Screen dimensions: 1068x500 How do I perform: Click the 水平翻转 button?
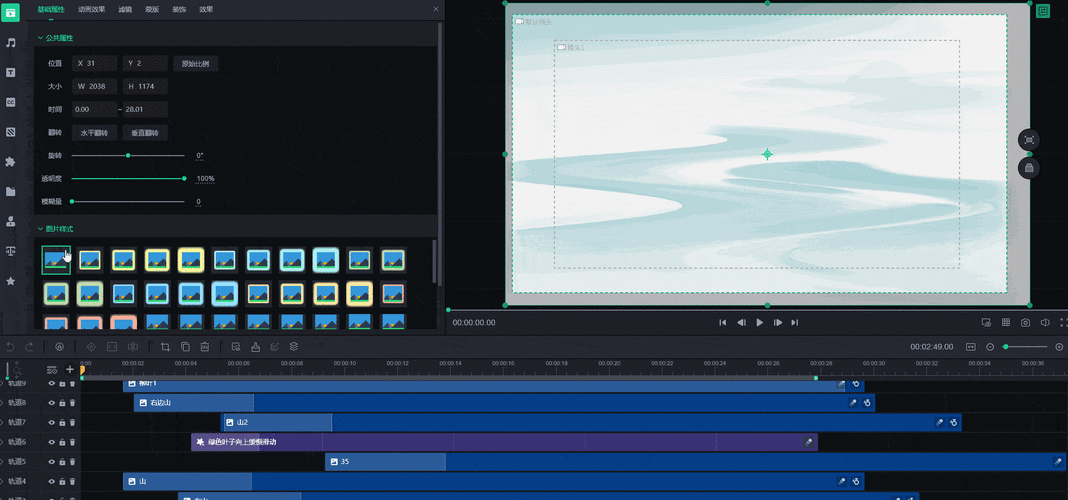pyautogui.click(x=94, y=132)
